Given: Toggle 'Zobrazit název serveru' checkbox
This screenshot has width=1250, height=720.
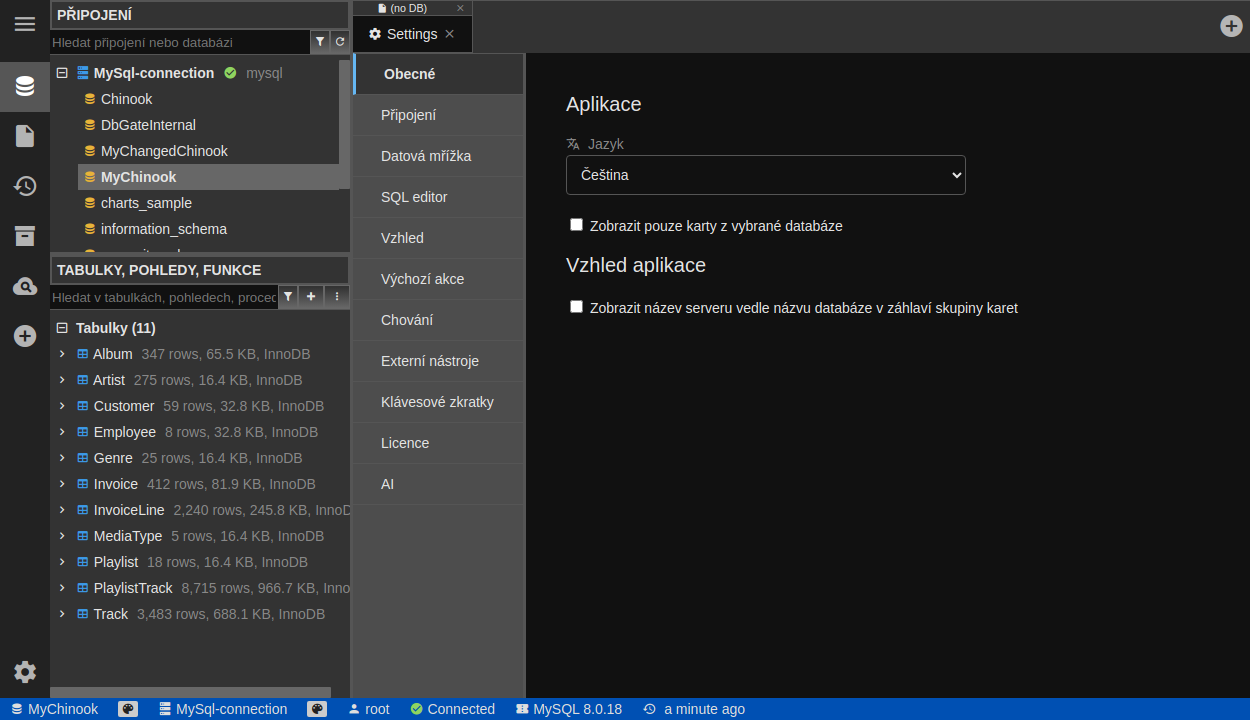Looking at the screenshot, I should tap(576, 307).
